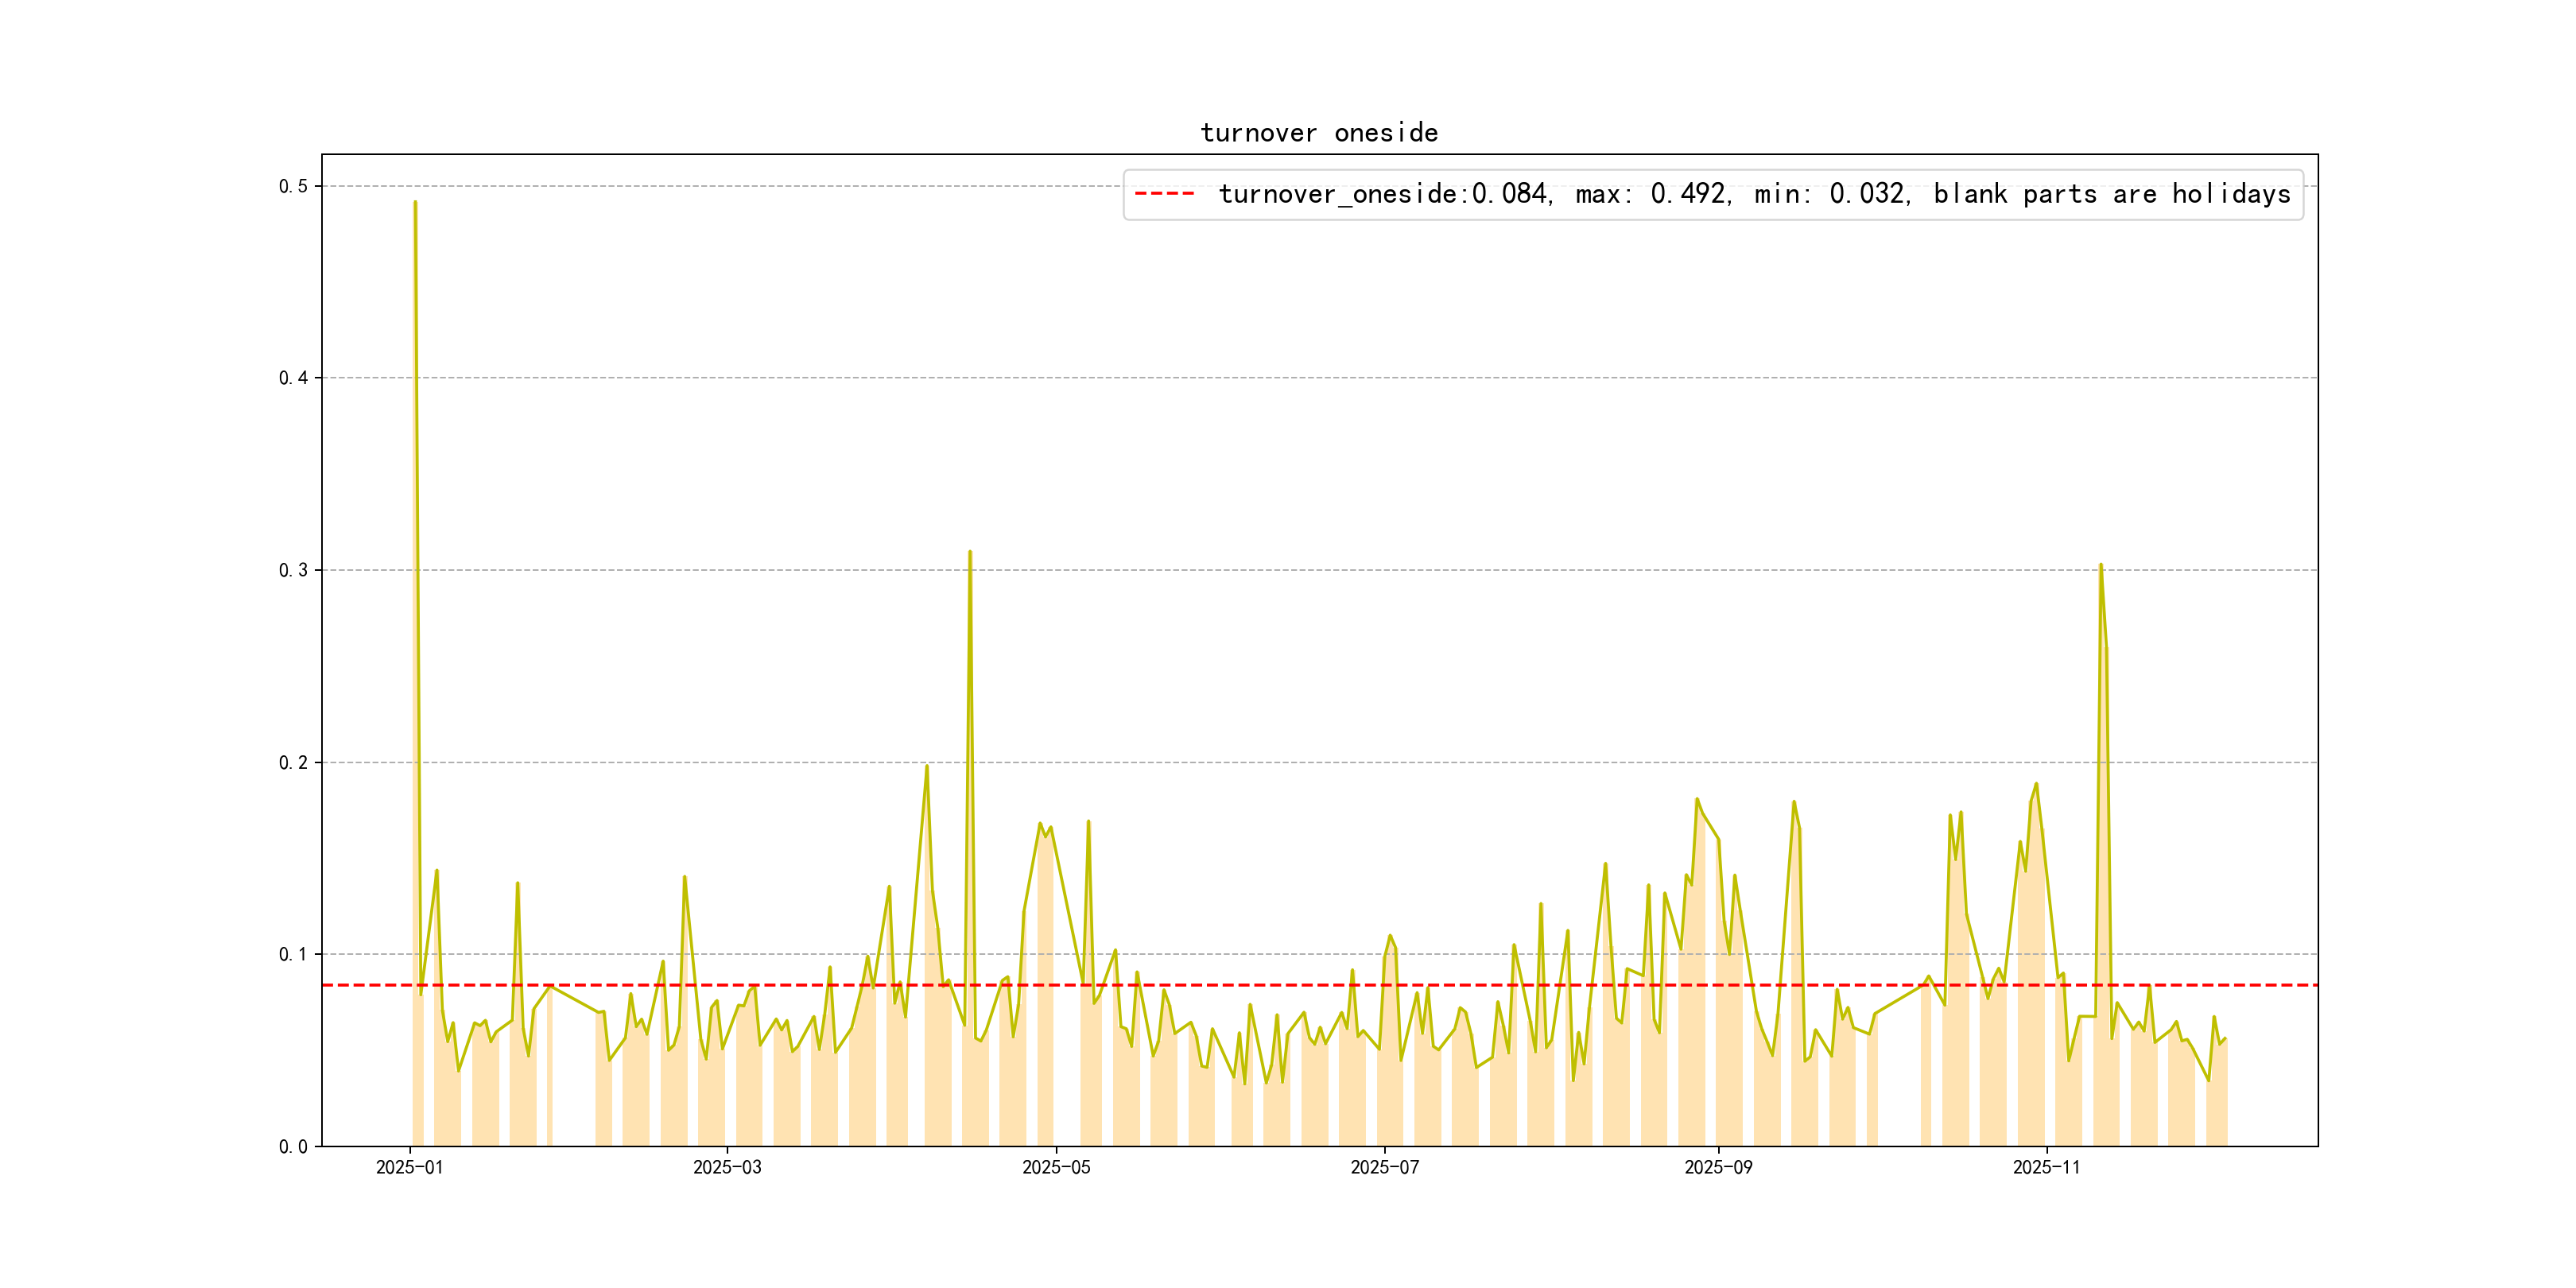Image resolution: width=2576 pixels, height=1288 pixels.
Task: Click the peak of the November spike near 0.3
Action: point(2100,565)
